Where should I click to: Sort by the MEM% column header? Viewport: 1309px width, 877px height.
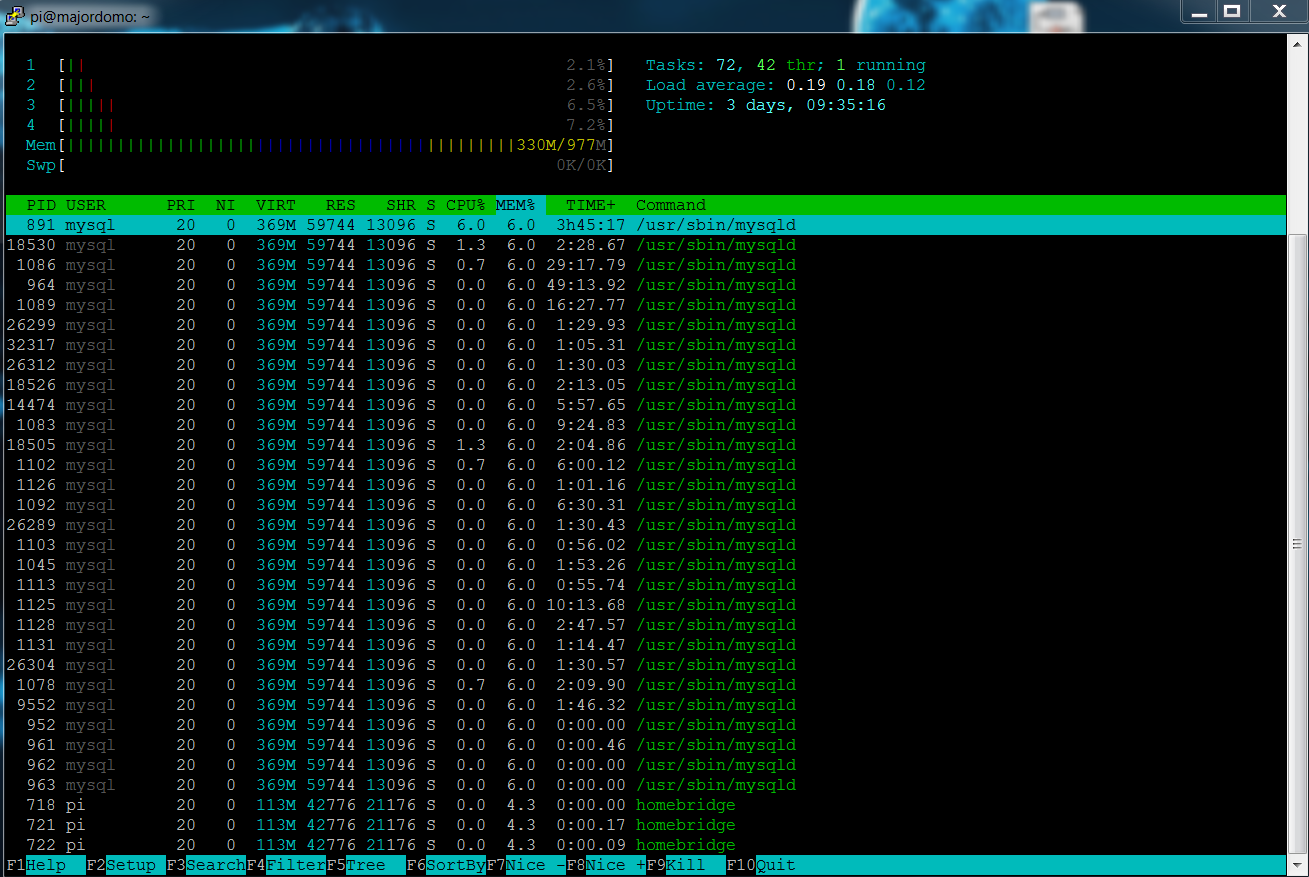click(x=516, y=205)
